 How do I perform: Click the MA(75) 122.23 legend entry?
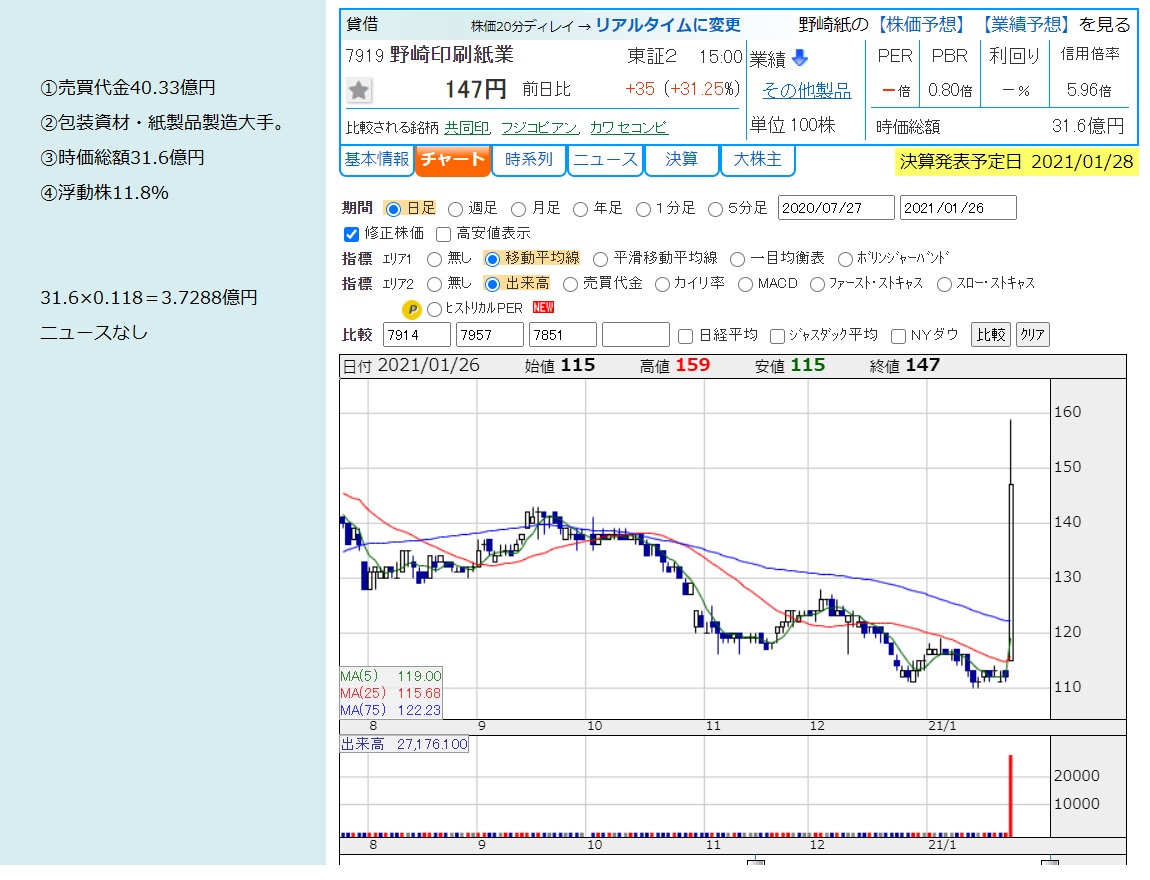pos(390,710)
